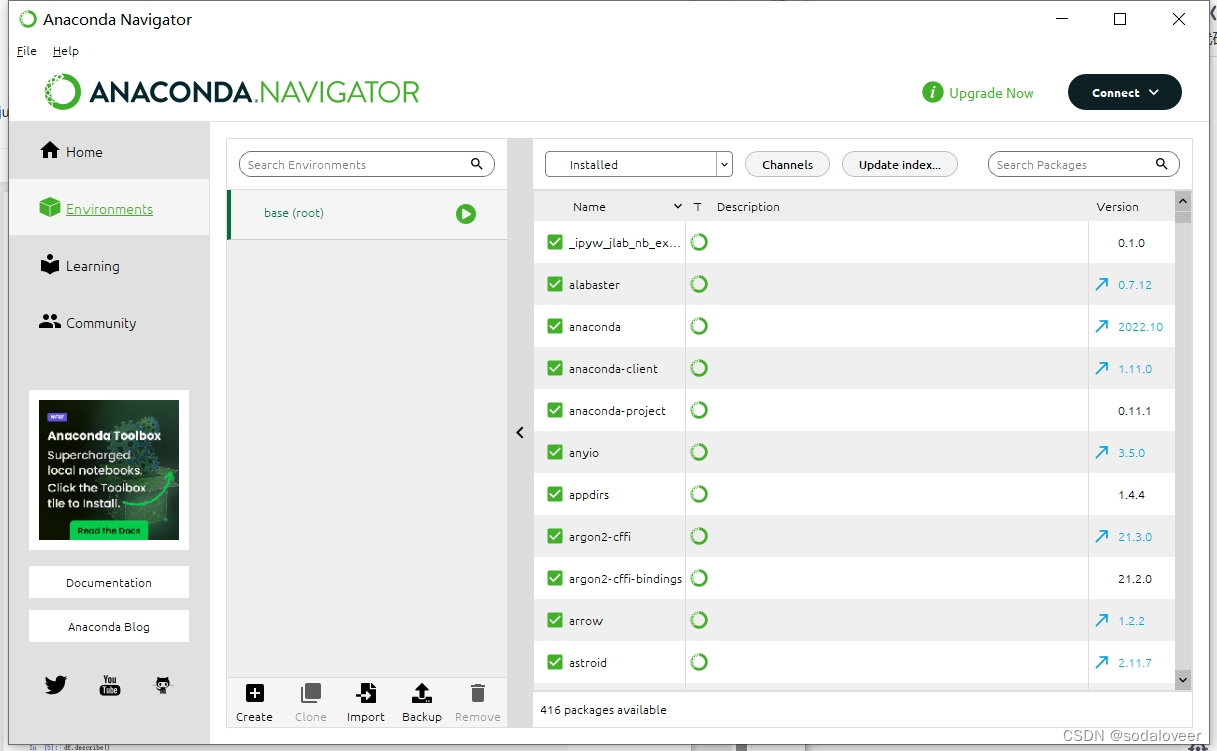Open the Connect dropdown button
Viewport: 1217px width, 751px height.
tap(1125, 92)
